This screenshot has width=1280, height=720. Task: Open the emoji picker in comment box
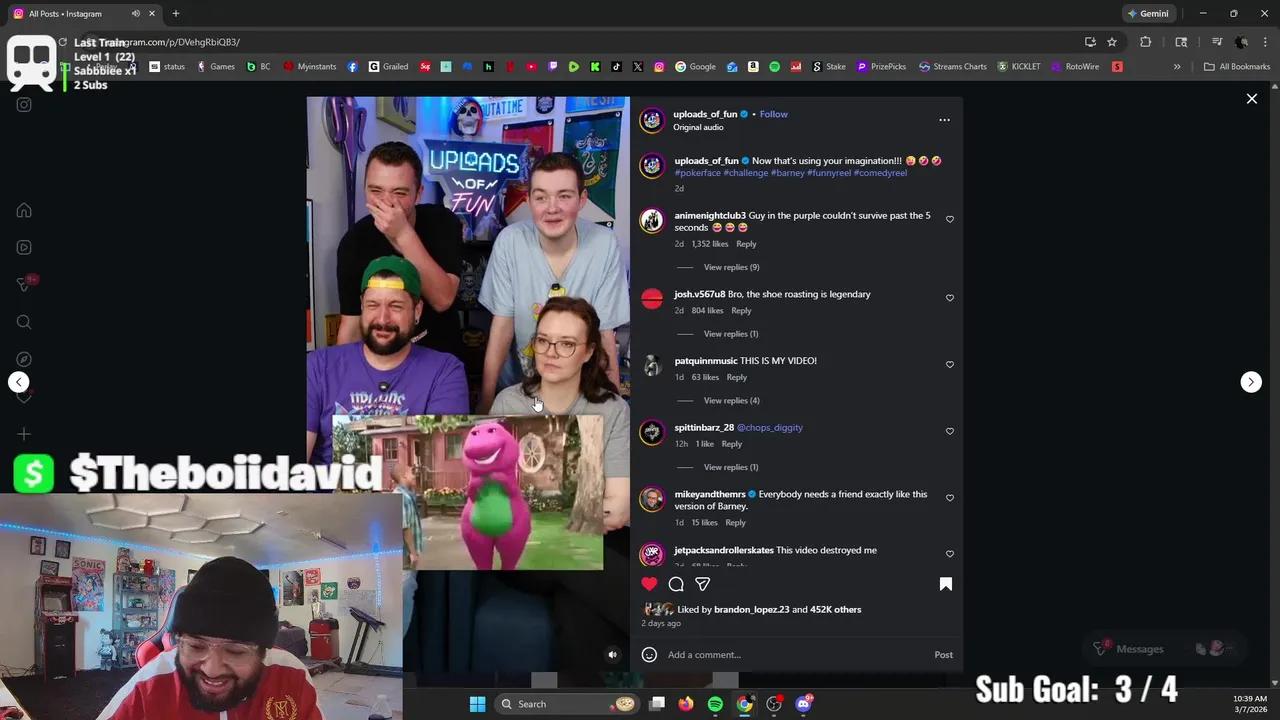pyautogui.click(x=649, y=655)
